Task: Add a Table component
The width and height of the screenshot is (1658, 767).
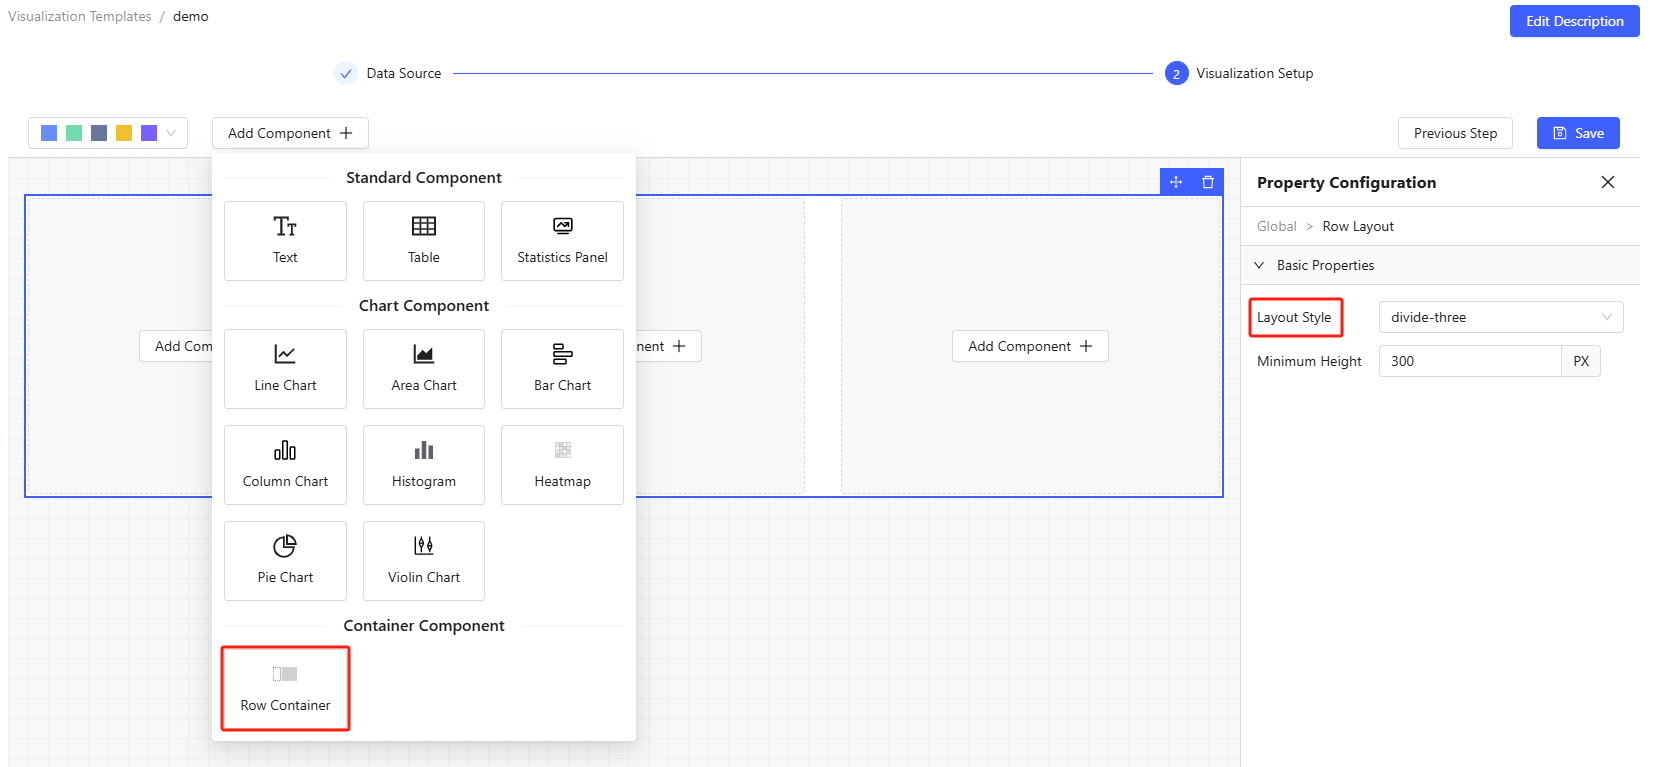Action: (x=424, y=241)
